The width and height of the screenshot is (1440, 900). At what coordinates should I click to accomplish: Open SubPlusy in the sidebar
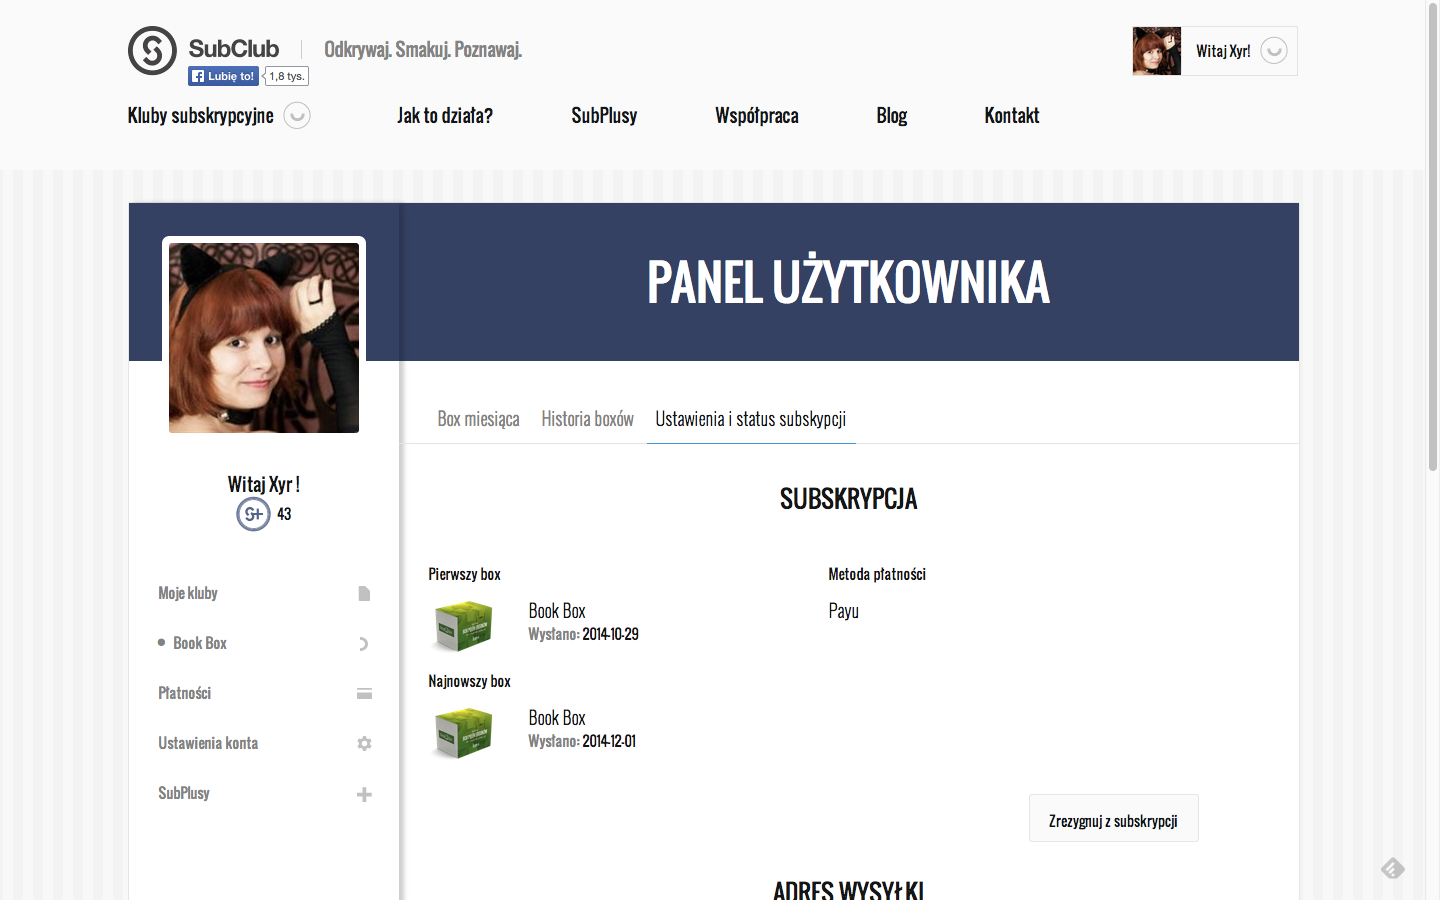click(184, 793)
